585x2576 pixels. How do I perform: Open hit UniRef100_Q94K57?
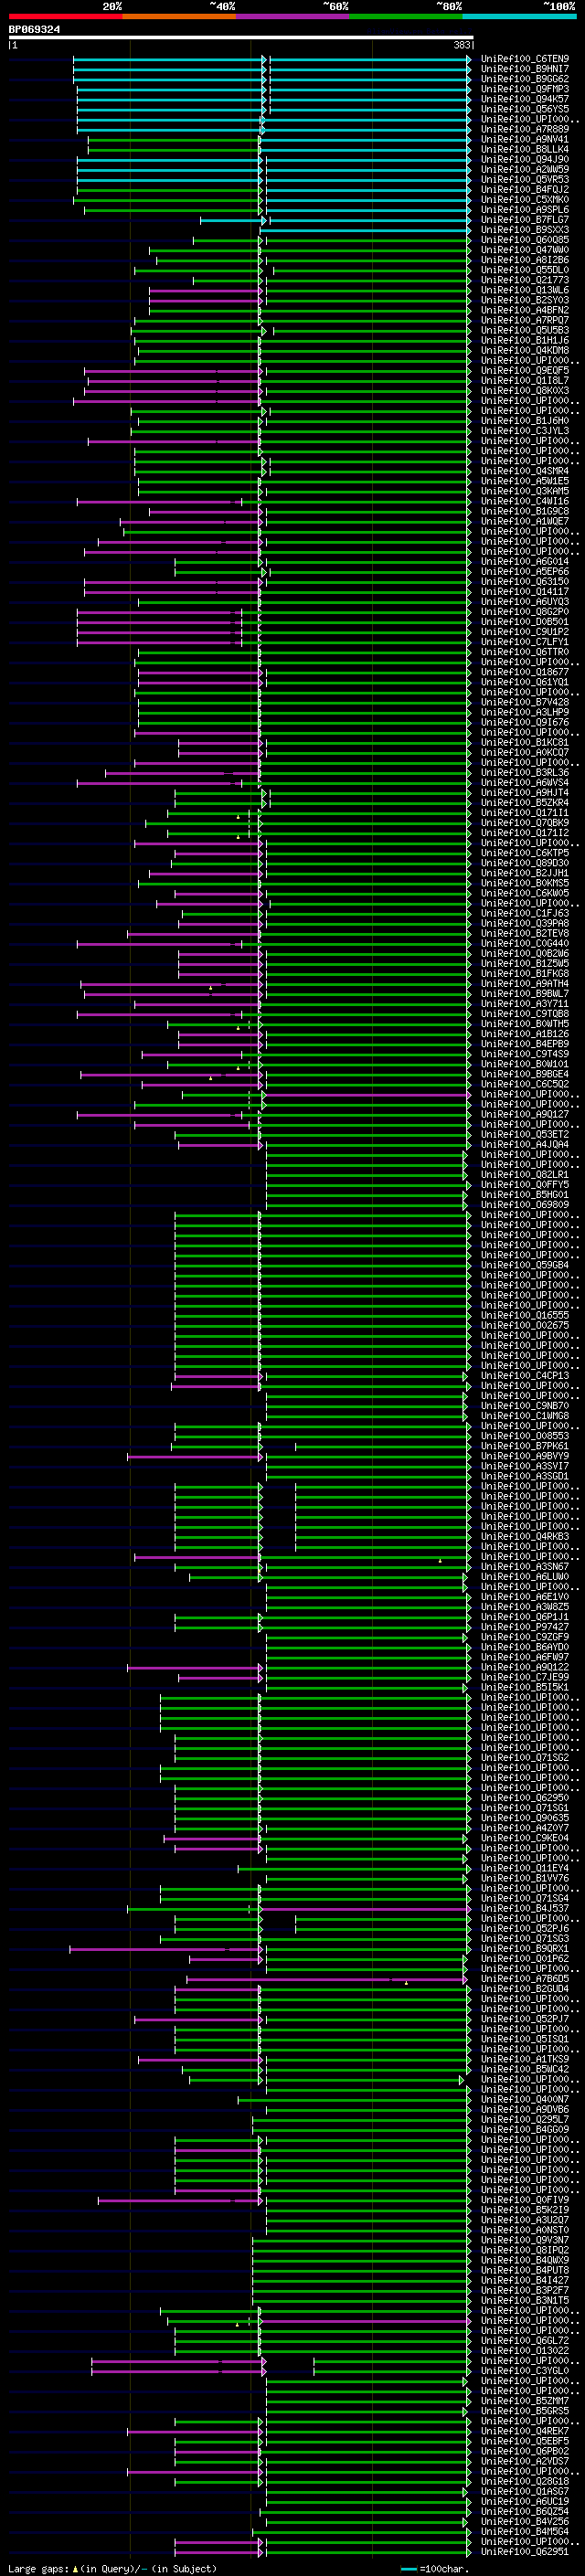point(524,99)
